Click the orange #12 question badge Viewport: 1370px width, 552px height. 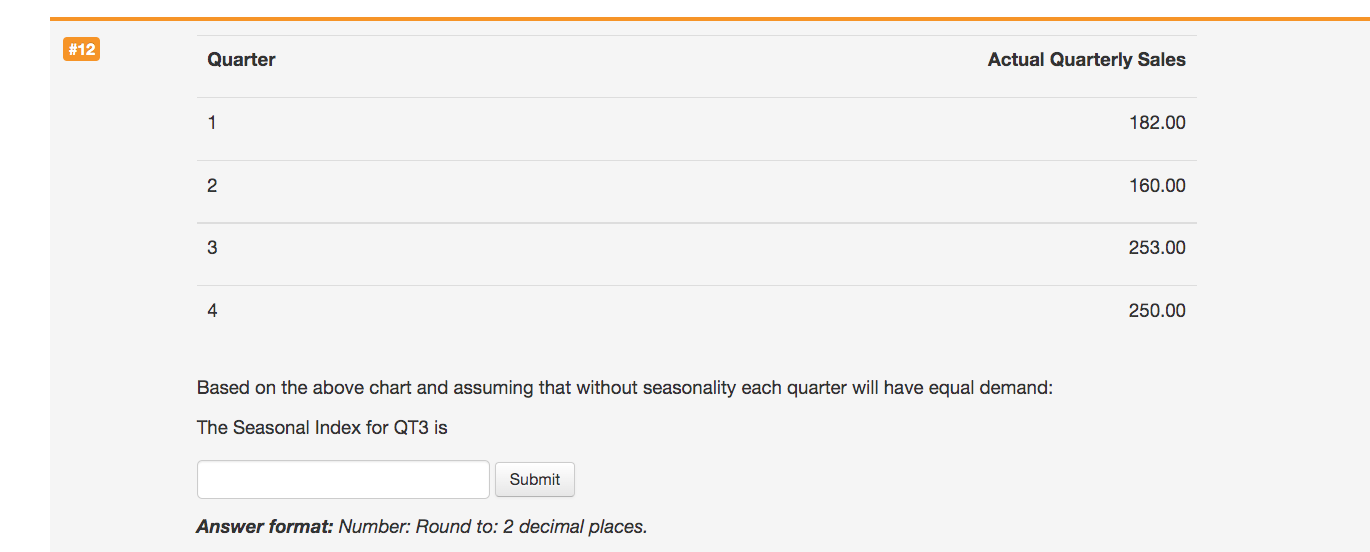click(81, 49)
